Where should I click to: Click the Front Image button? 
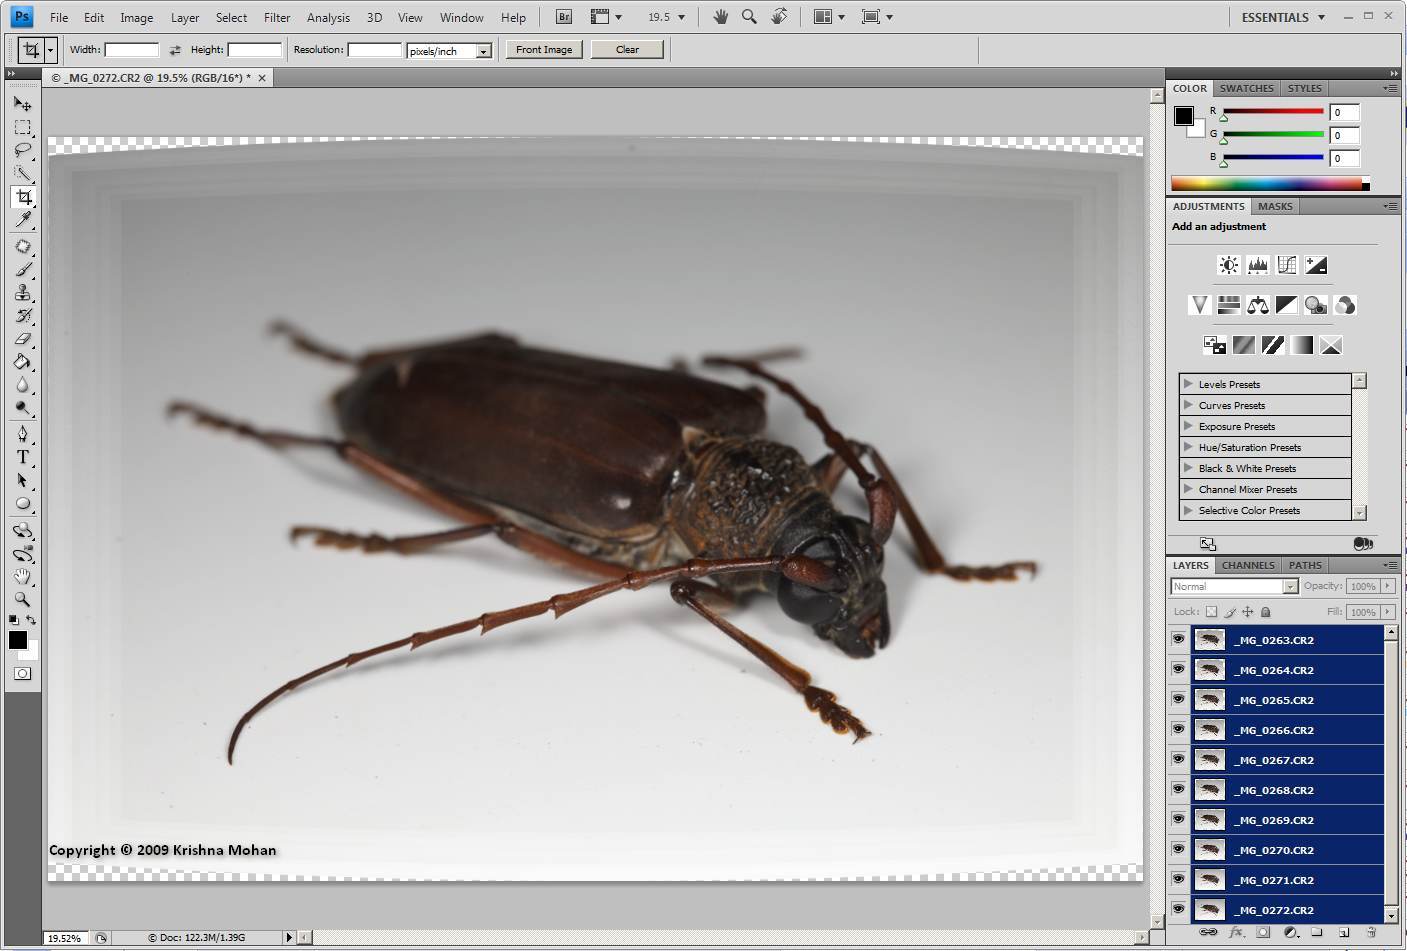544,49
